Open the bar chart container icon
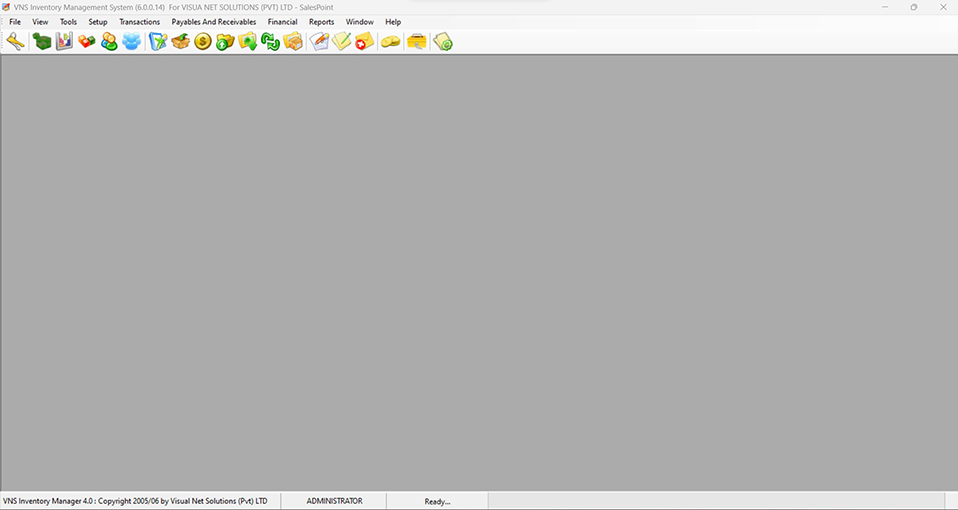 [64, 42]
